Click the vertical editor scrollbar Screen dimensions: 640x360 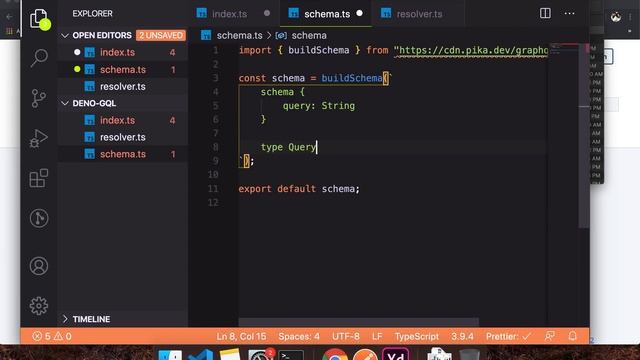[x=584, y=135]
